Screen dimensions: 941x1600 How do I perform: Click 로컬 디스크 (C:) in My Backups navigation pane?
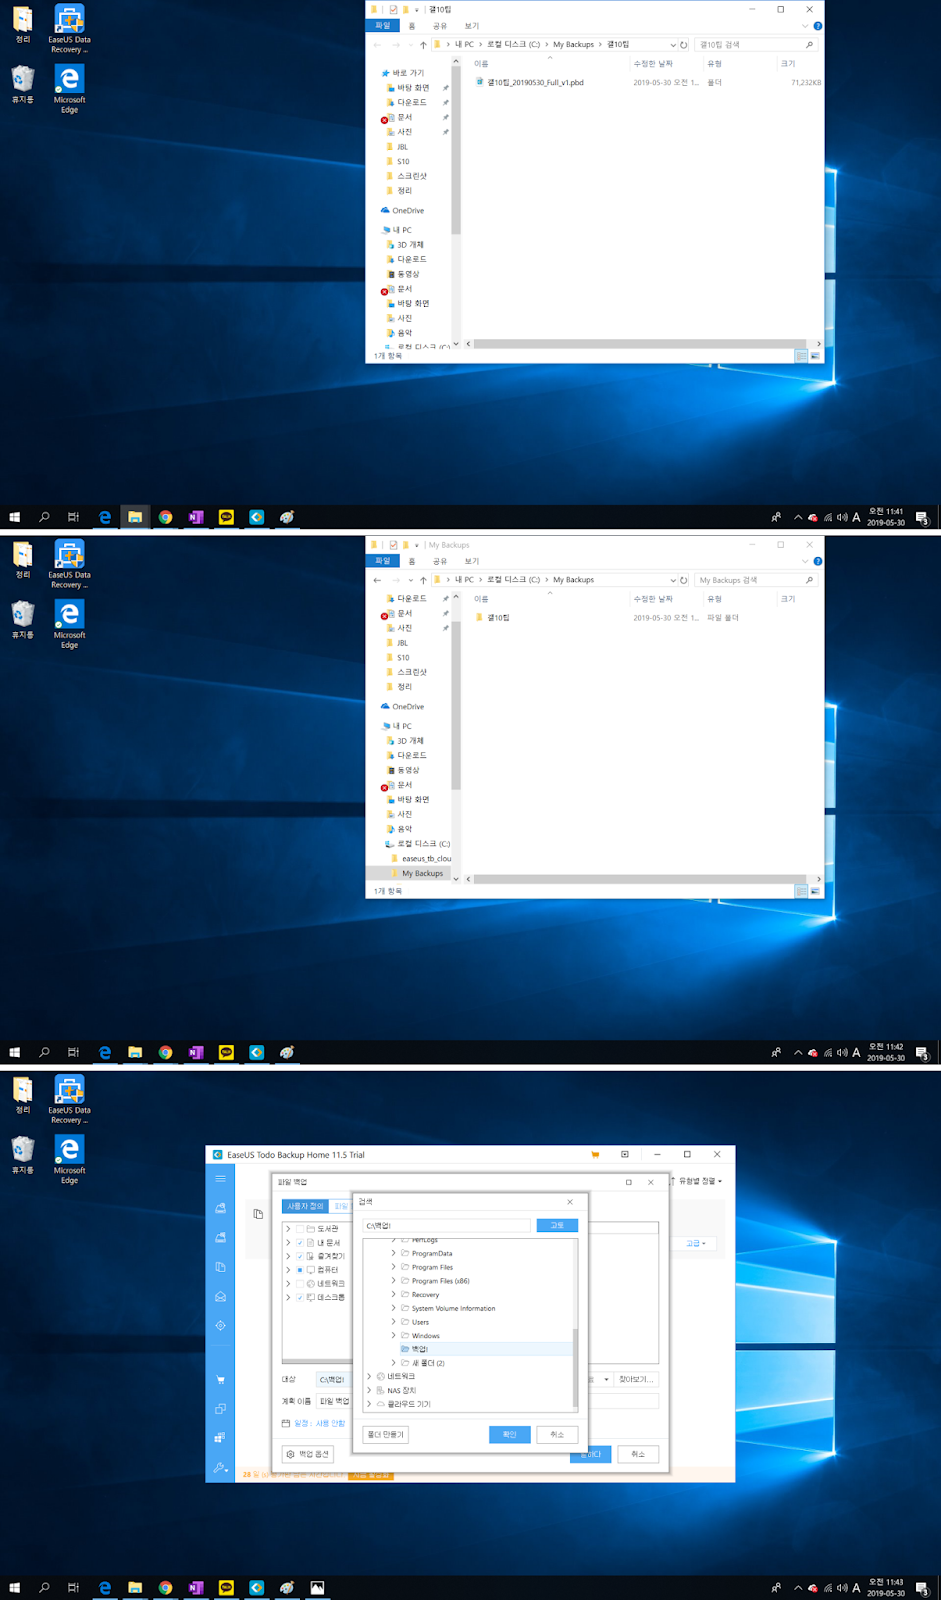[424, 844]
